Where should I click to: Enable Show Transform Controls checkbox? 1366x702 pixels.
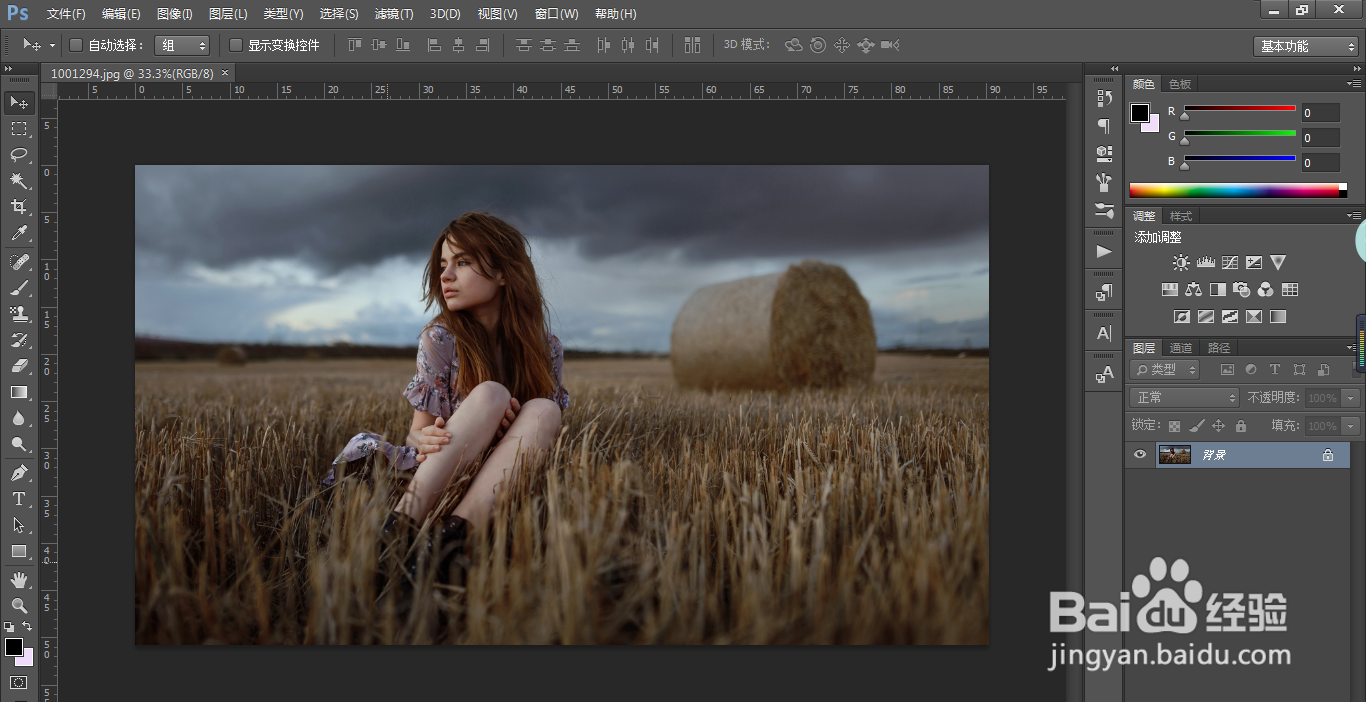tap(236, 45)
